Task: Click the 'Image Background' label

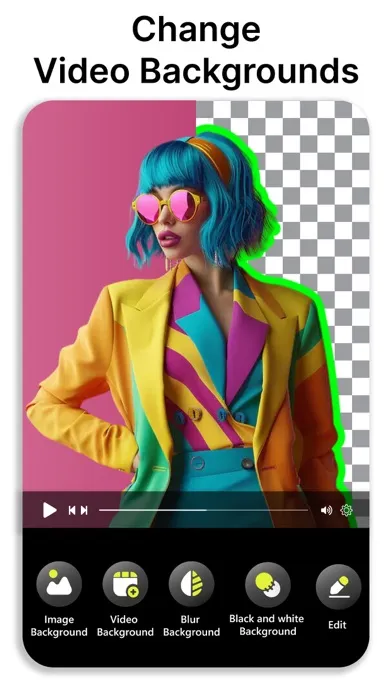Action: (59, 626)
